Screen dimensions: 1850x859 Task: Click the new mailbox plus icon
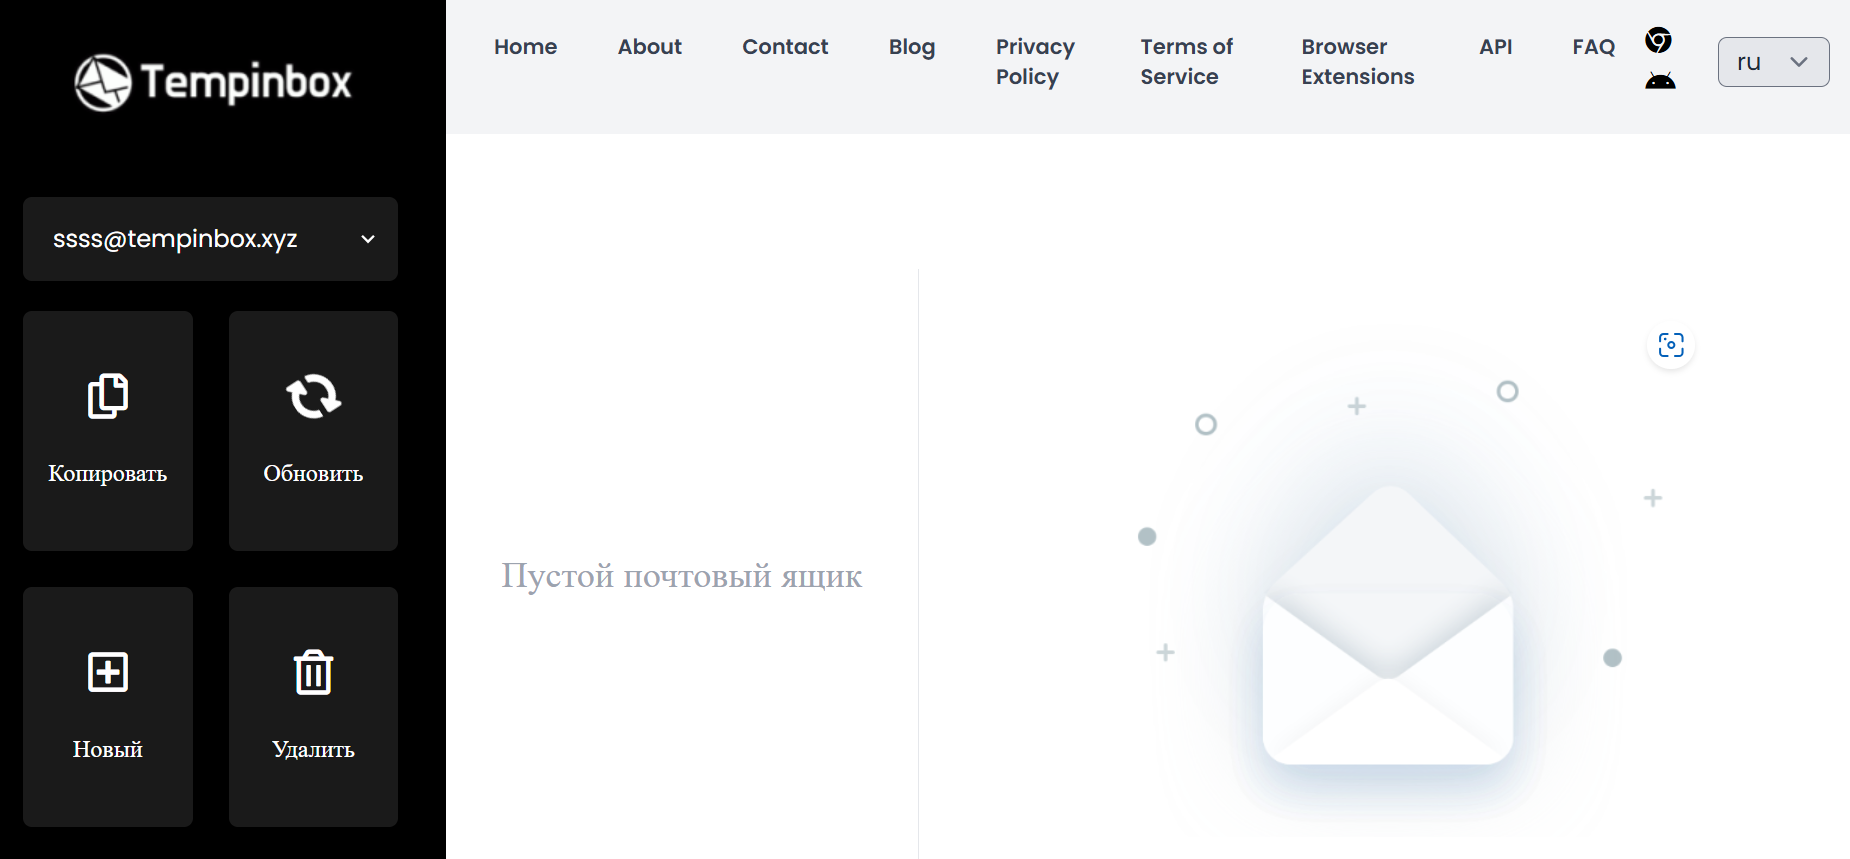tap(108, 672)
